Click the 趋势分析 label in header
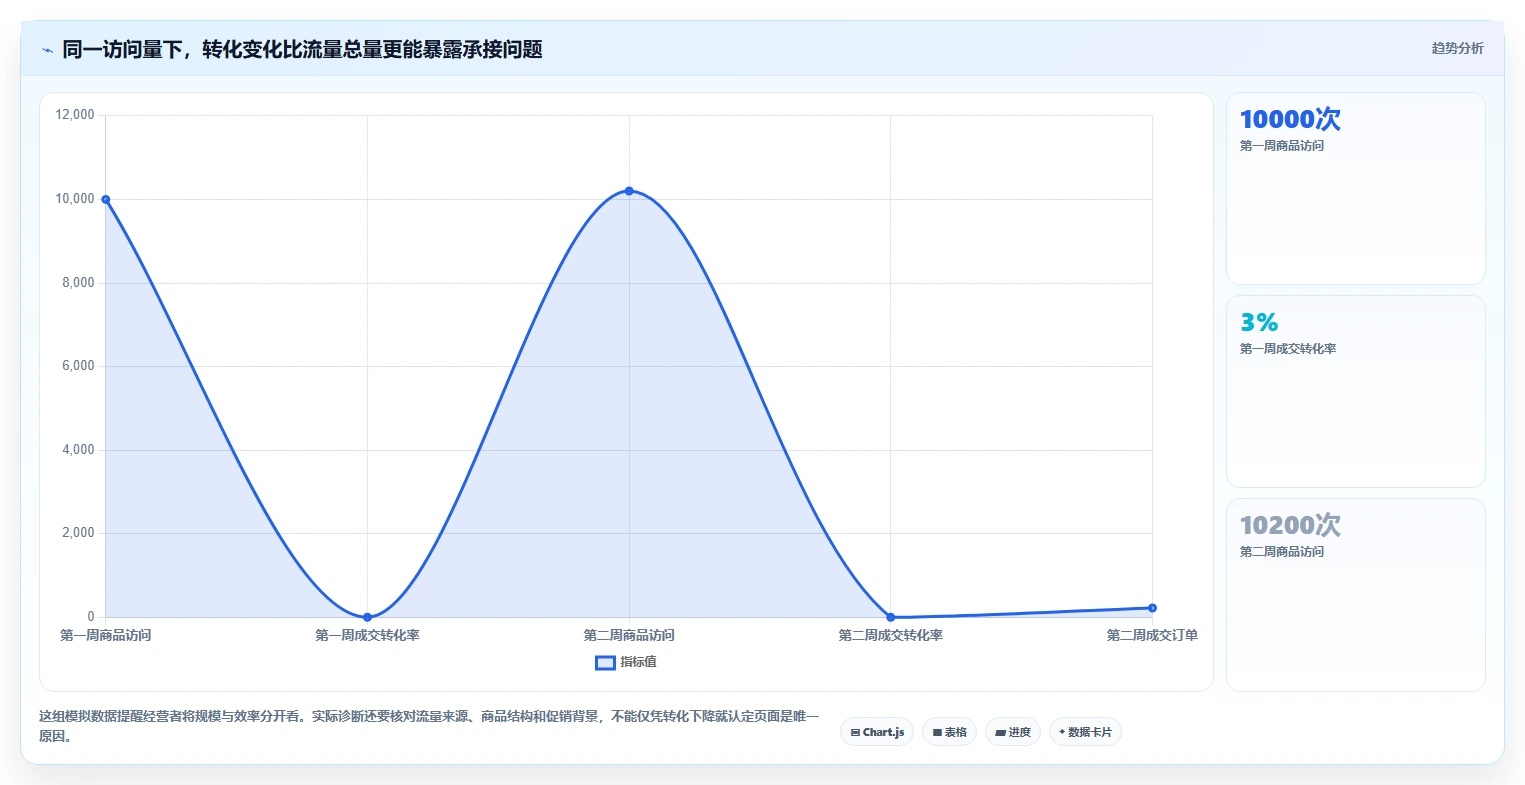This screenshot has height=785, width=1525. [1457, 48]
